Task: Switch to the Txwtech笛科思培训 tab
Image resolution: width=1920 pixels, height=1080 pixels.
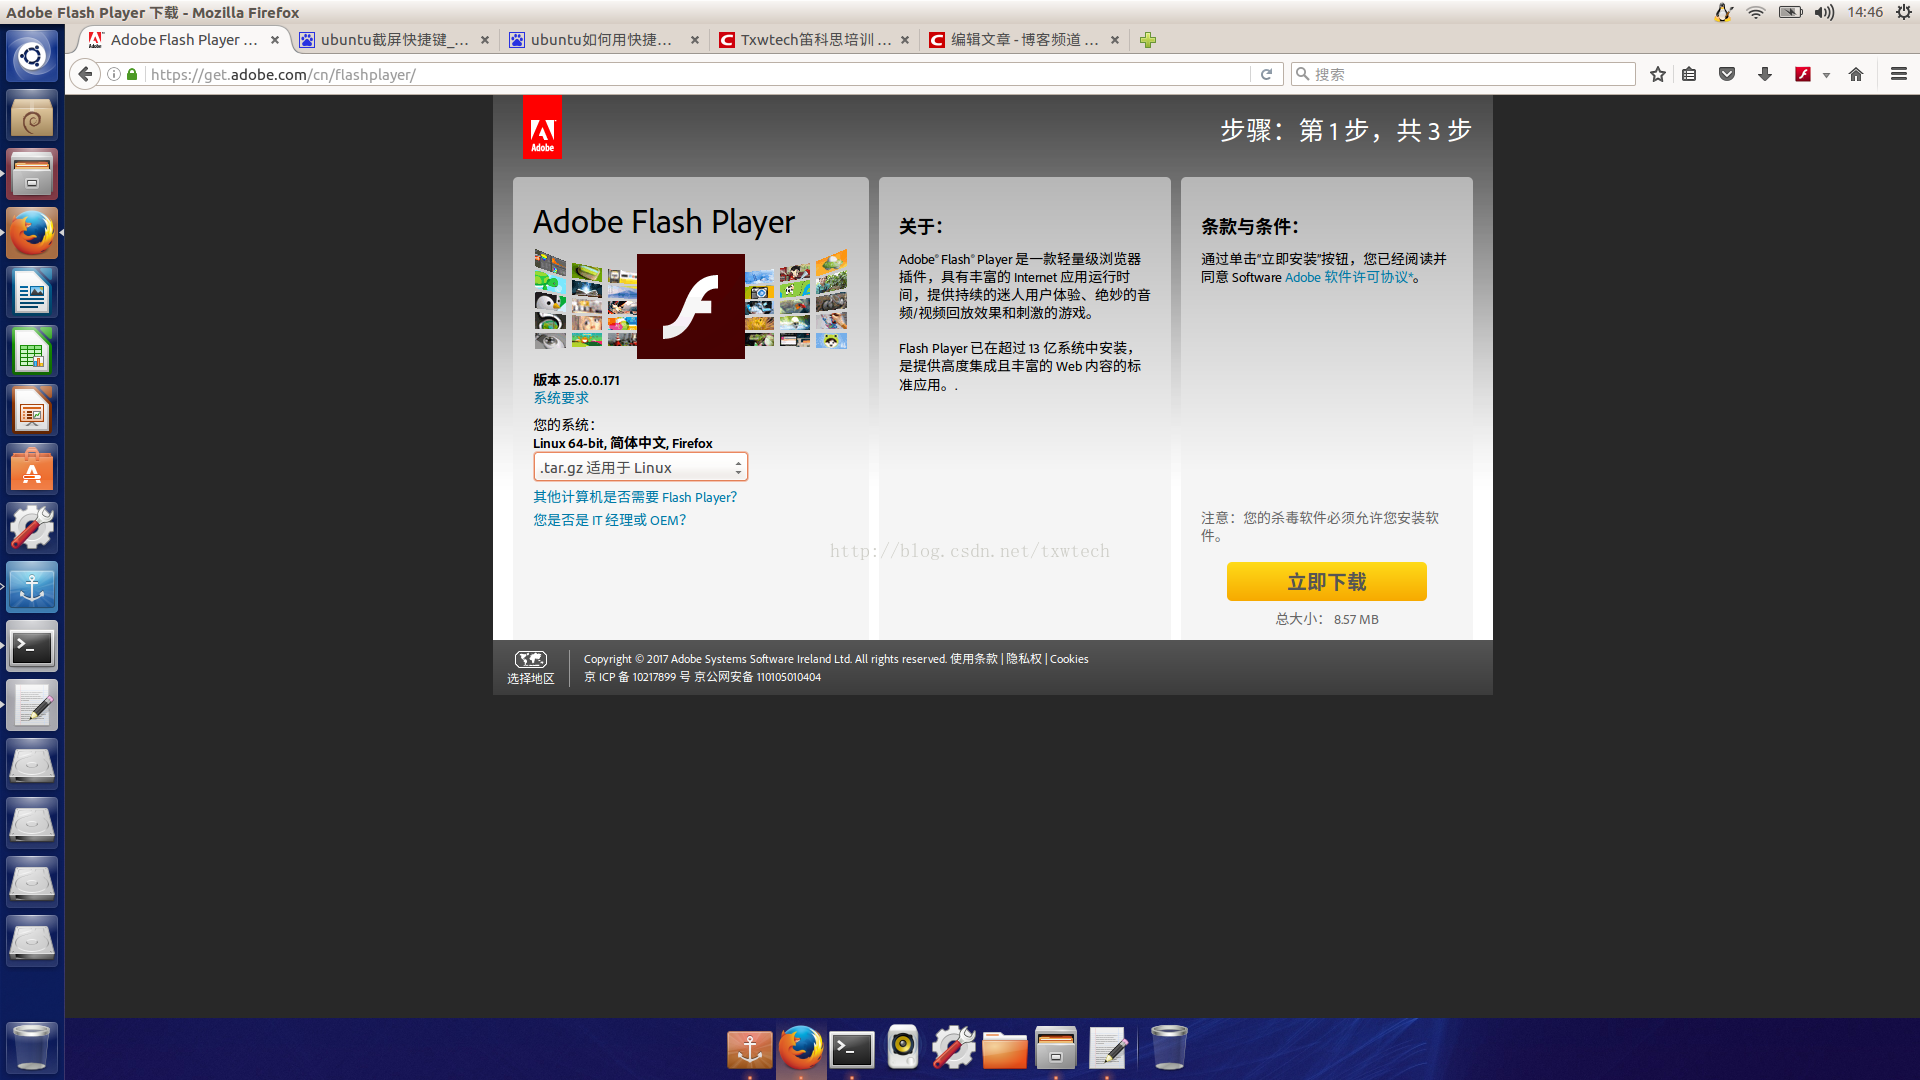Action: tap(815, 40)
